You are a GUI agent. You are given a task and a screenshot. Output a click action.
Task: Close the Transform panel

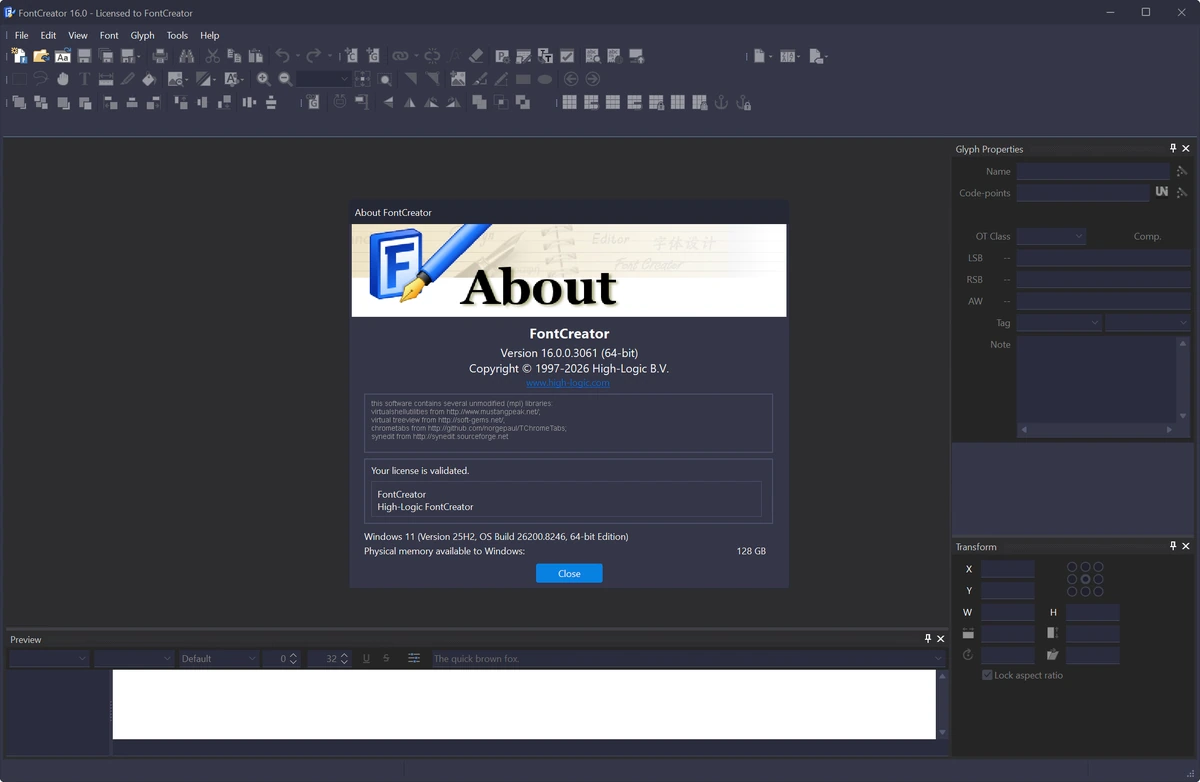click(1186, 546)
